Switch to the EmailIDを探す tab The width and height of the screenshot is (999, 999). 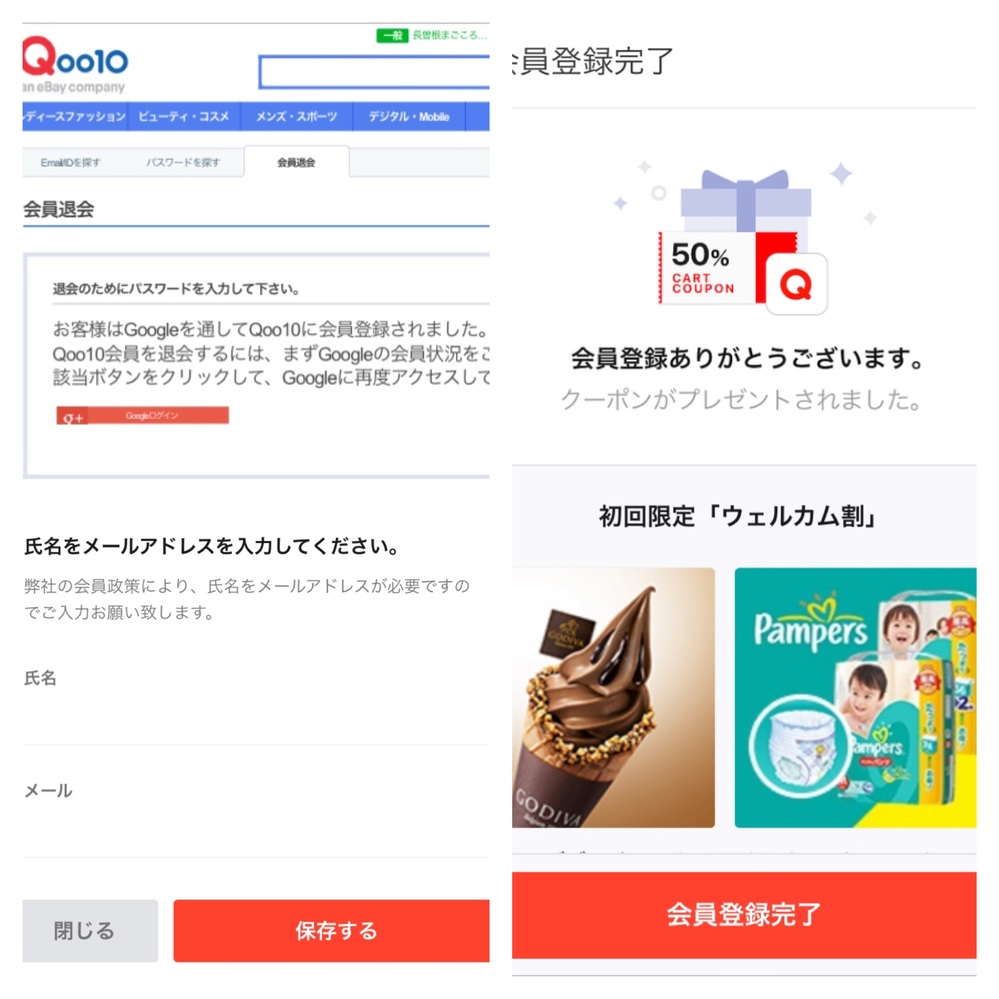(x=71, y=162)
